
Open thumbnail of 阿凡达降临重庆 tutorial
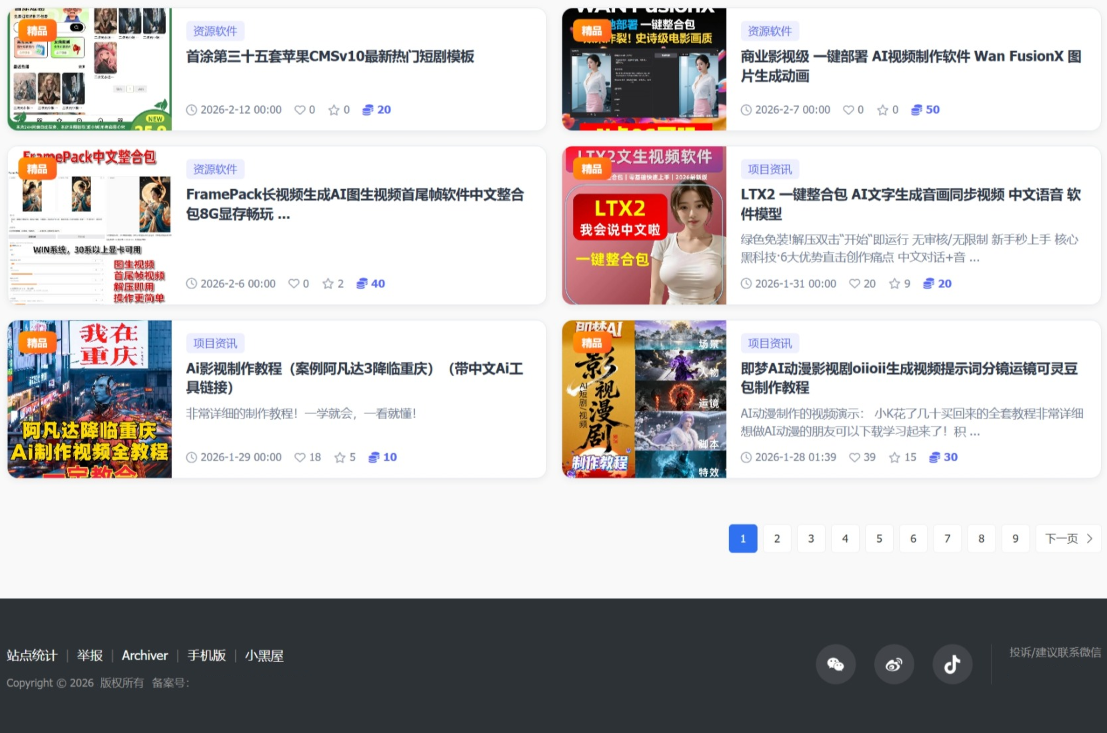90,399
